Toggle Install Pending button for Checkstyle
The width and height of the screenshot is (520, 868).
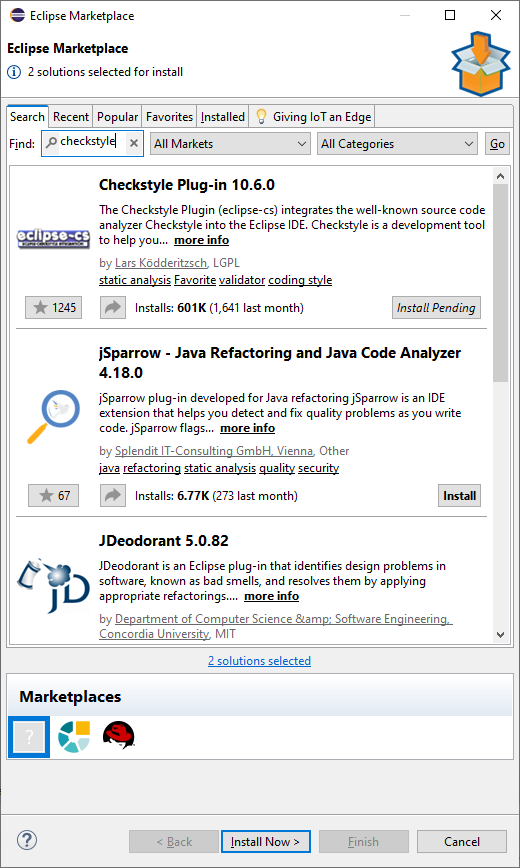(436, 308)
